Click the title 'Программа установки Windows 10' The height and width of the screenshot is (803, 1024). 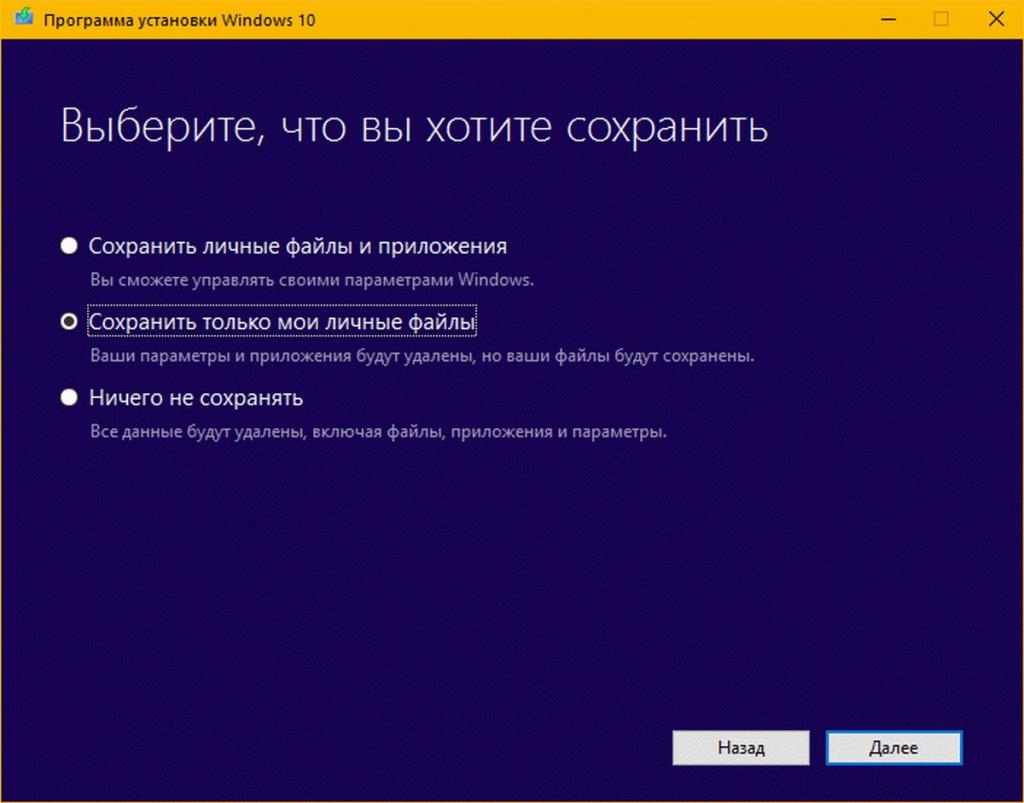coord(180,20)
